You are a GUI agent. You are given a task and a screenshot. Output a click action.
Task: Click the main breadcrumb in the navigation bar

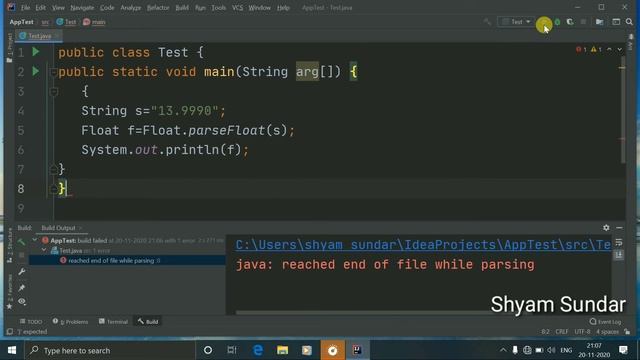click(x=95, y=22)
